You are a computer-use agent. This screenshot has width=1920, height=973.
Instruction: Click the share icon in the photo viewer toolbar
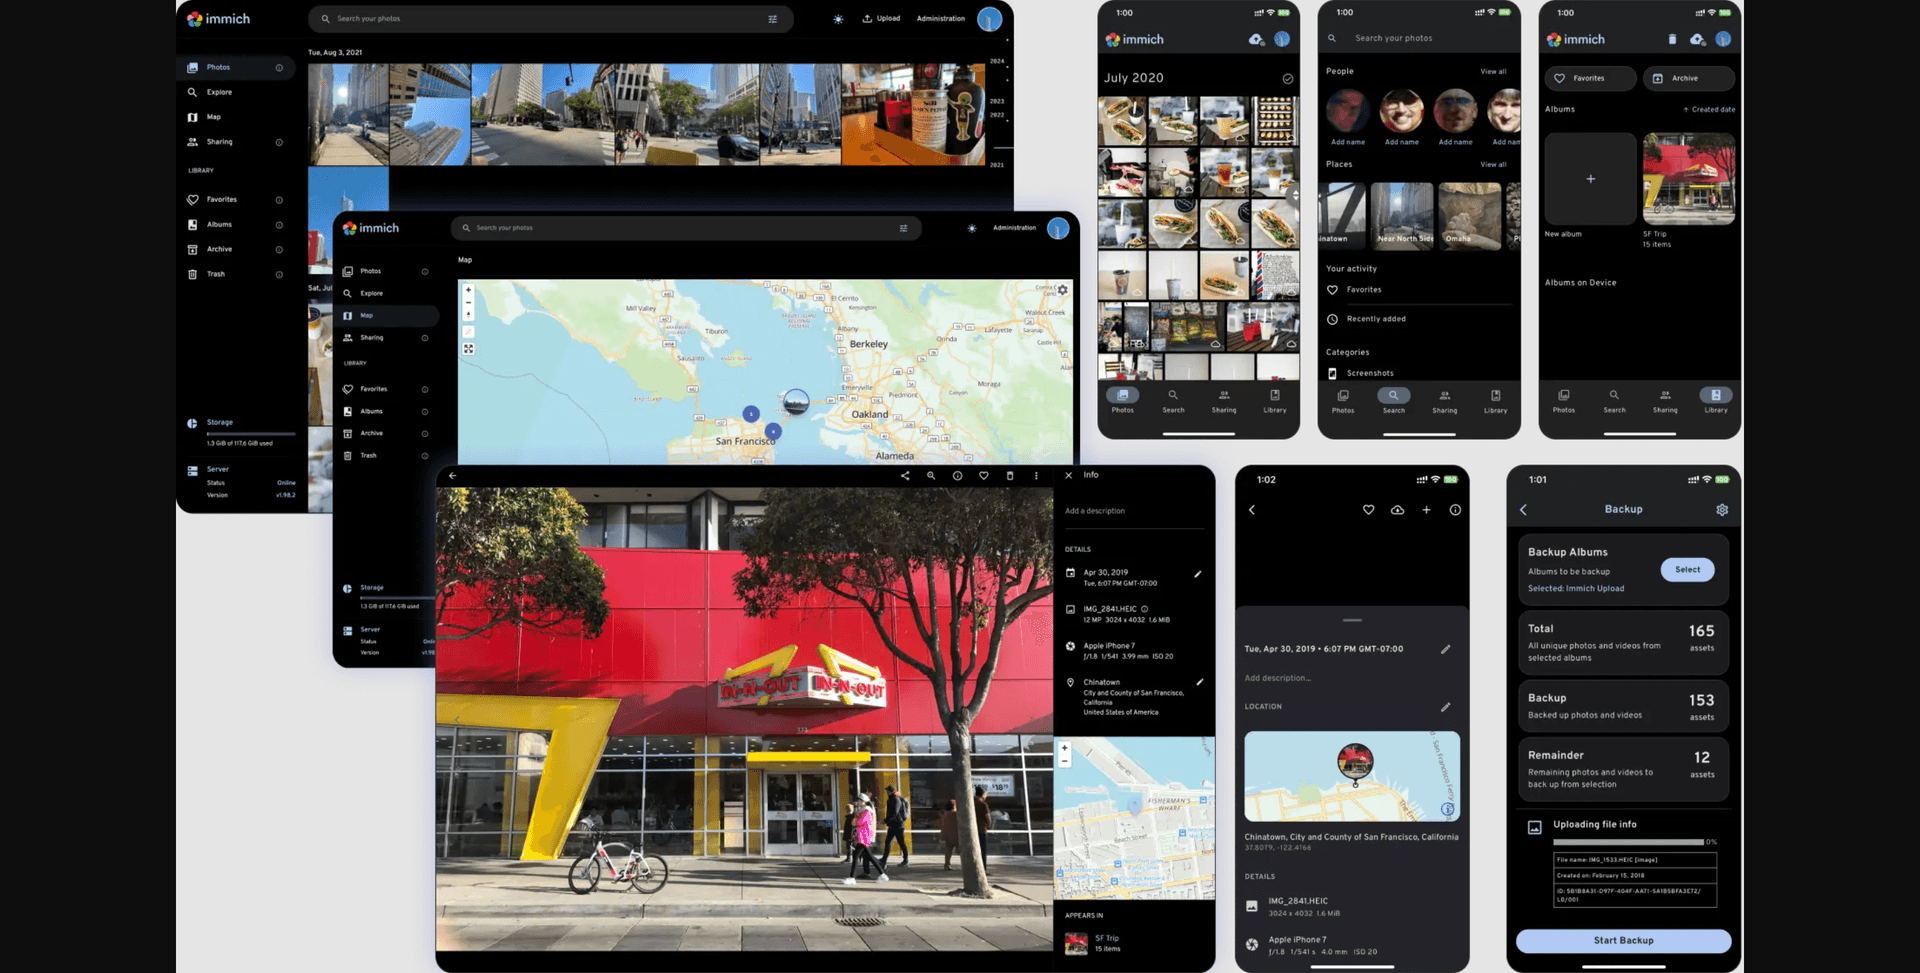(905, 476)
